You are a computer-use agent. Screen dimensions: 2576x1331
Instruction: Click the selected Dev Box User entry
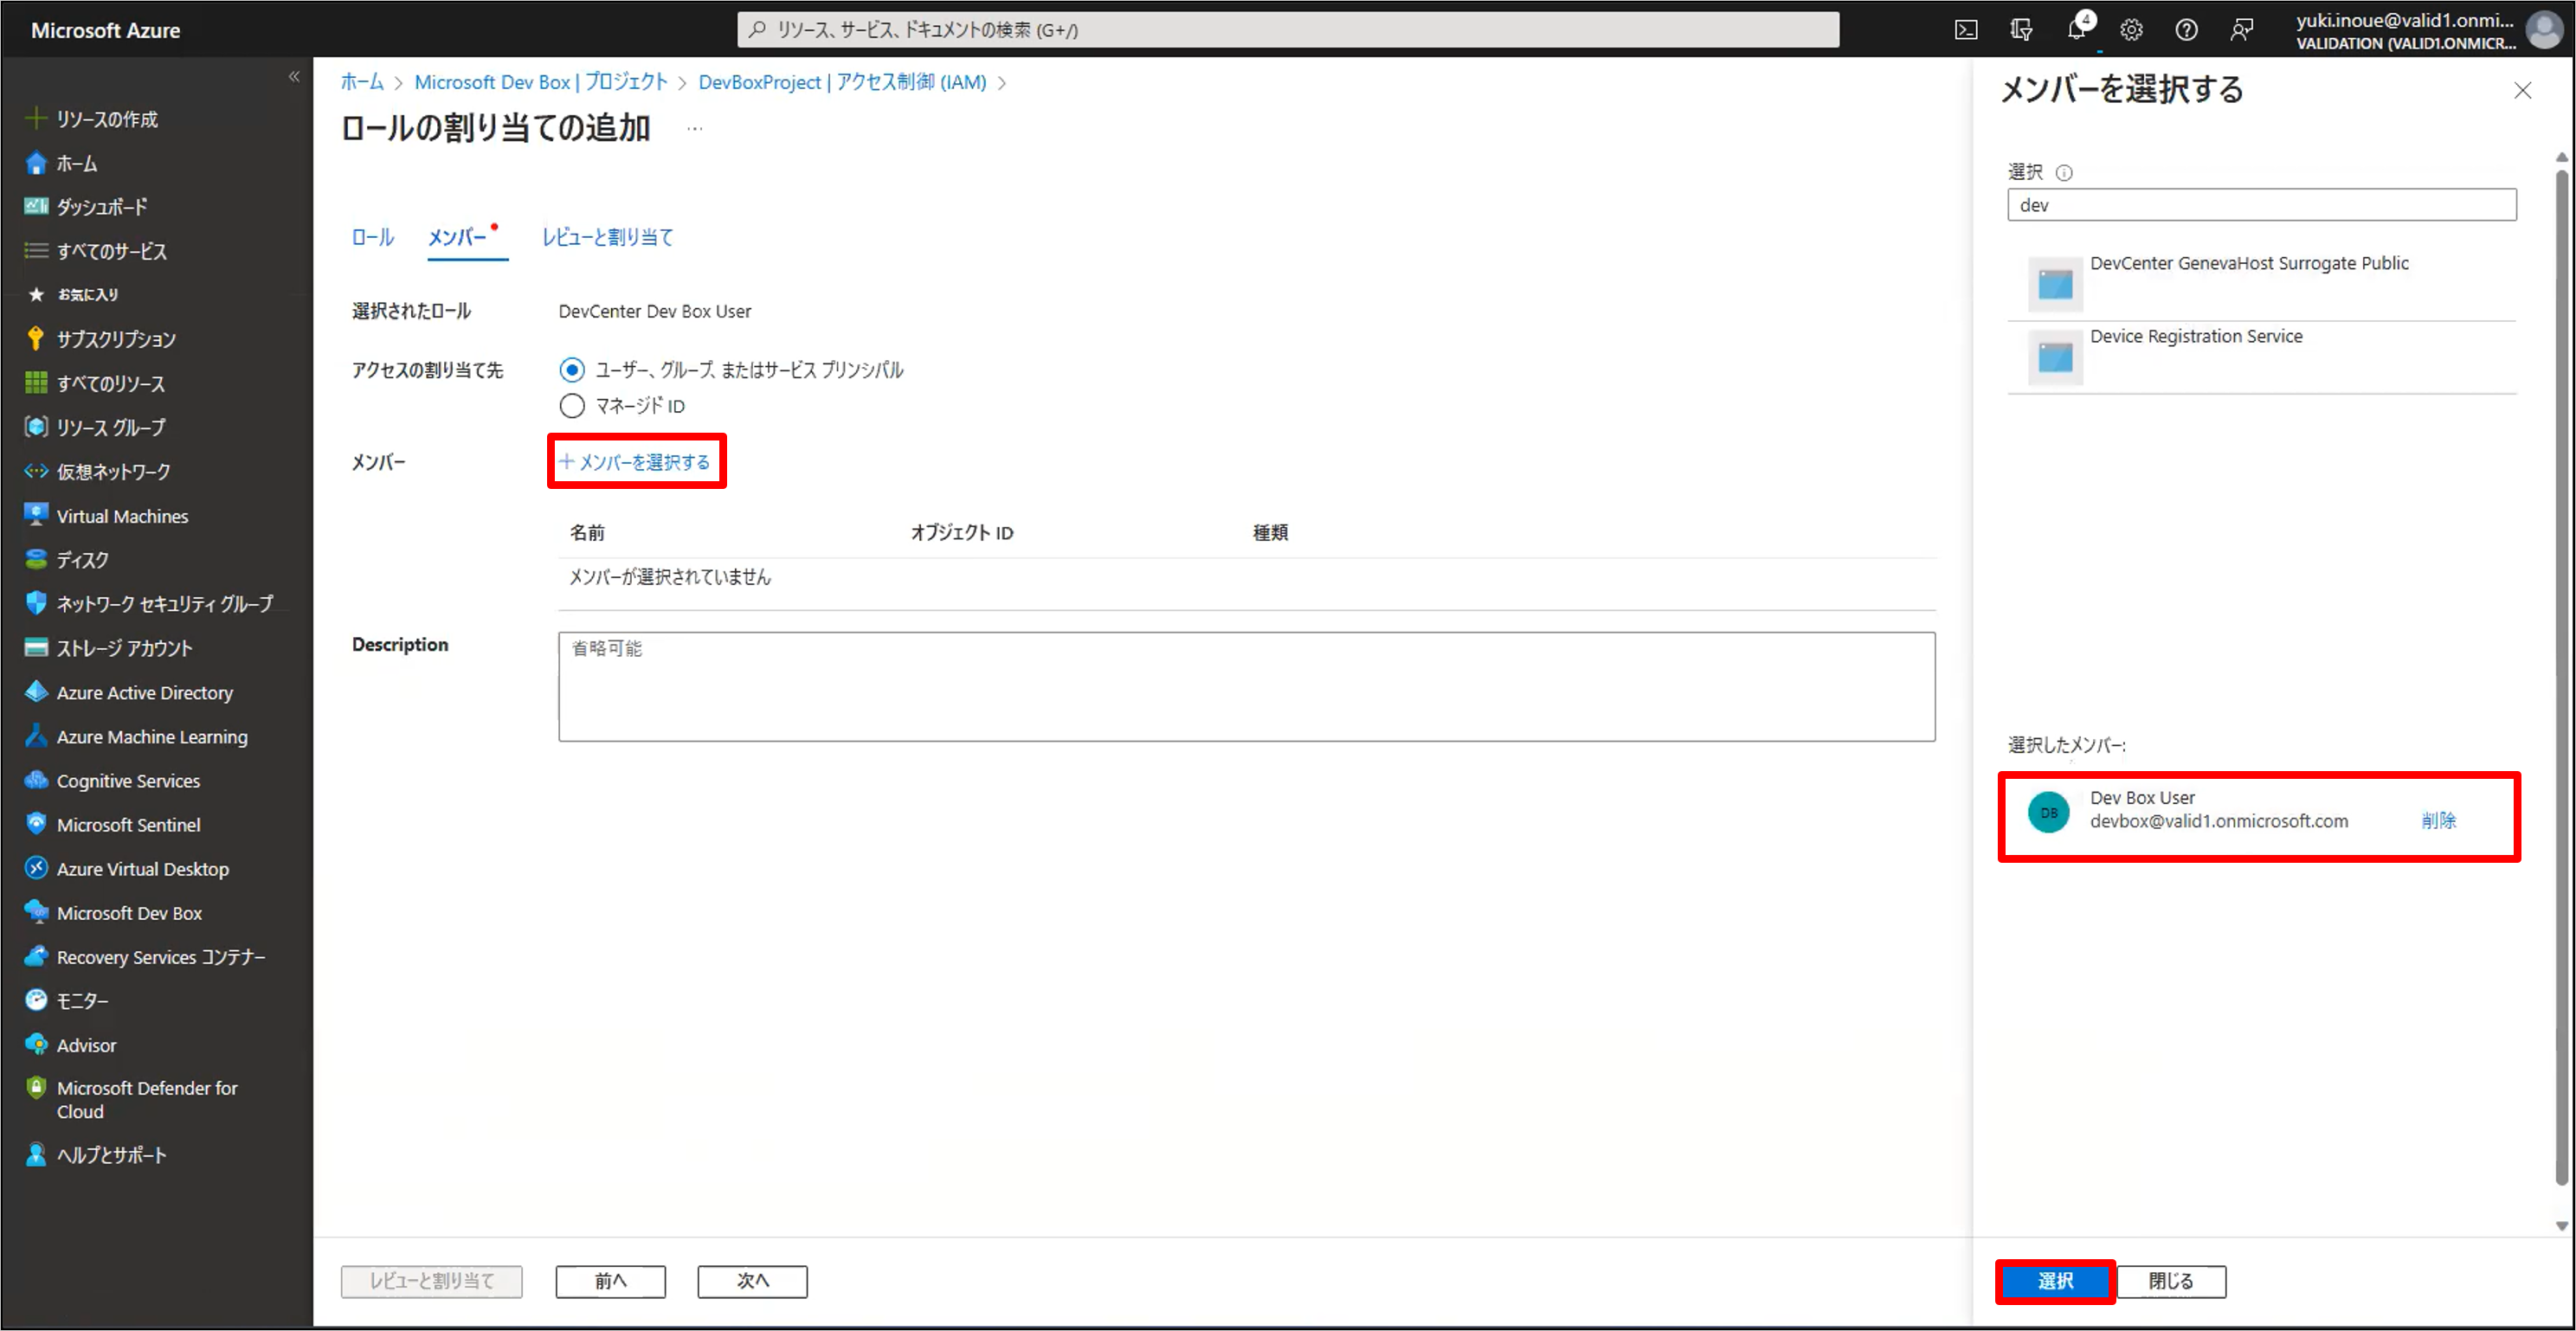coord(2259,816)
